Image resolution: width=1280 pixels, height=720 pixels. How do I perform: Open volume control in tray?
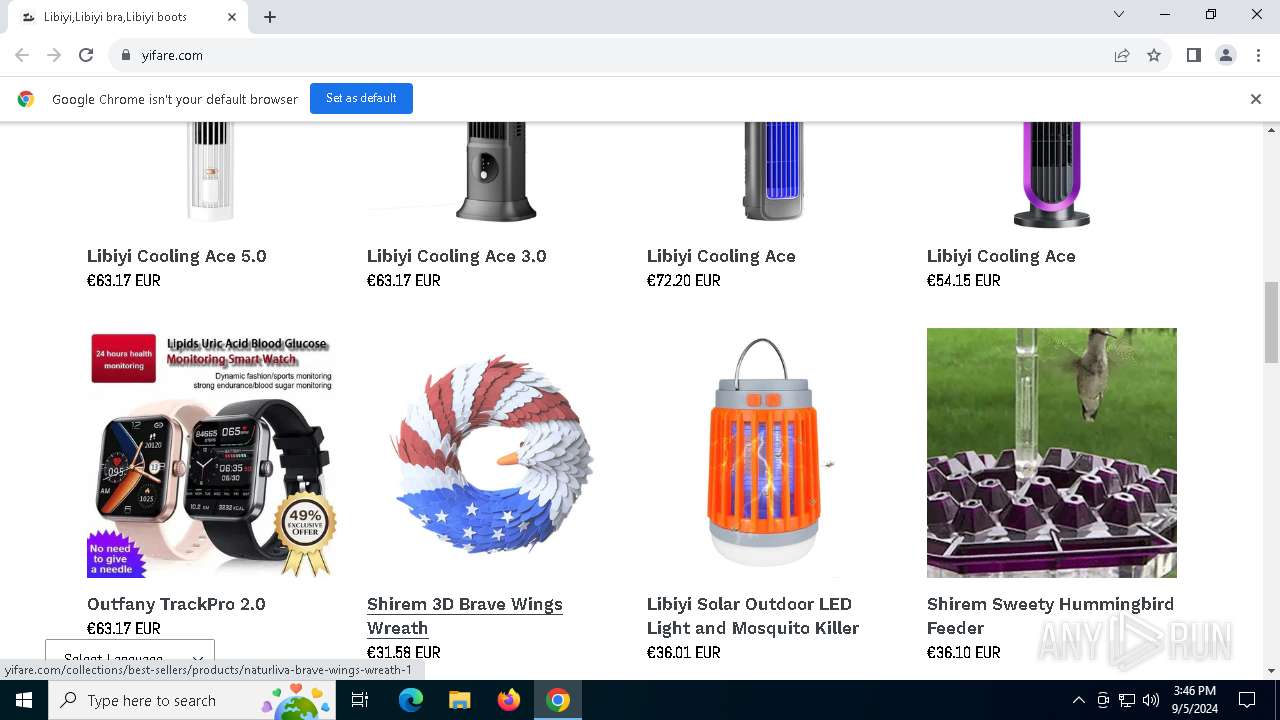pyautogui.click(x=1151, y=700)
